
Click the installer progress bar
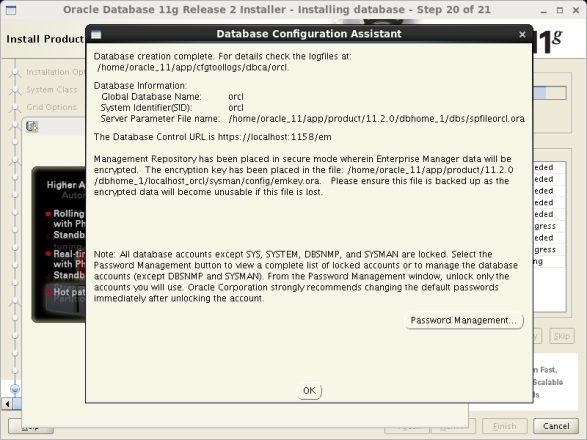pos(549,93)
